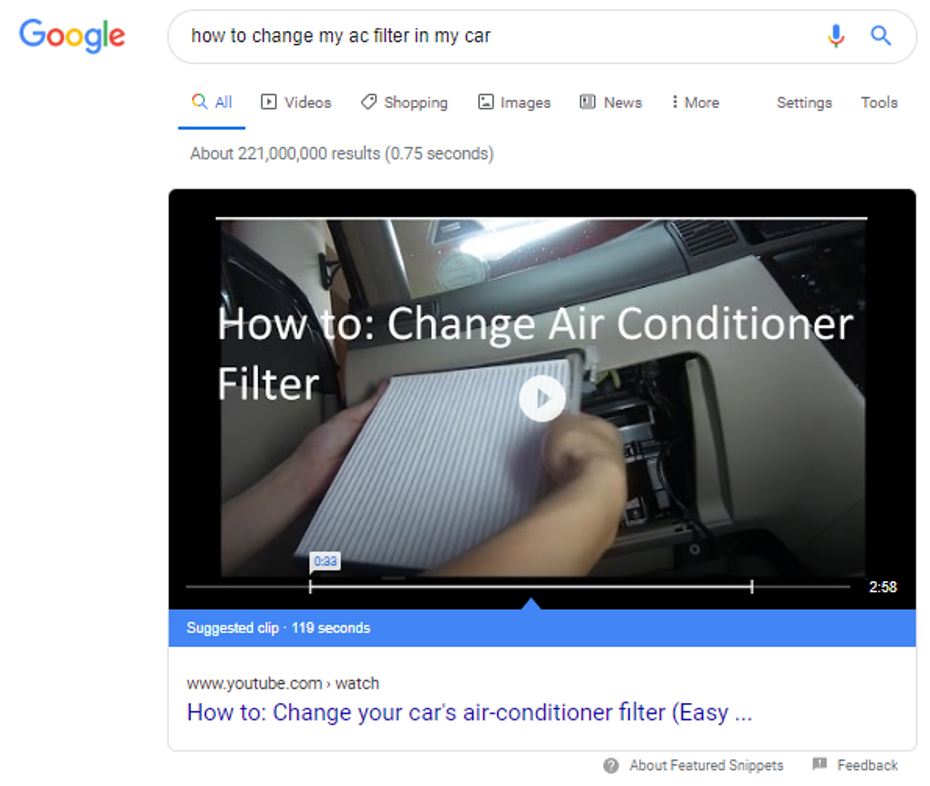
Task: Click the 0:33 clip start marker
Action: [x=325, y=561]
